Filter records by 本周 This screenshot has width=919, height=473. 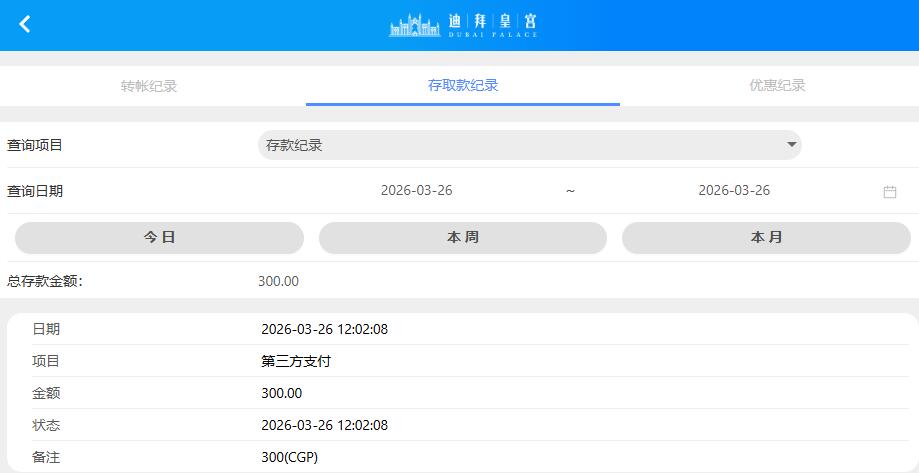462,238
